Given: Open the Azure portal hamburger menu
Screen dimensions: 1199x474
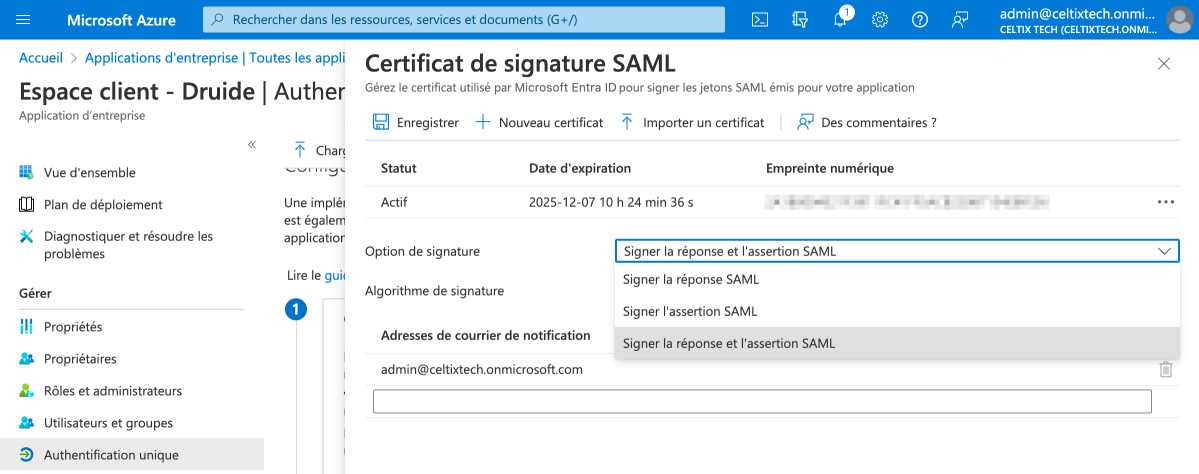Looking at the screenshot, I should tap(24, 20).
